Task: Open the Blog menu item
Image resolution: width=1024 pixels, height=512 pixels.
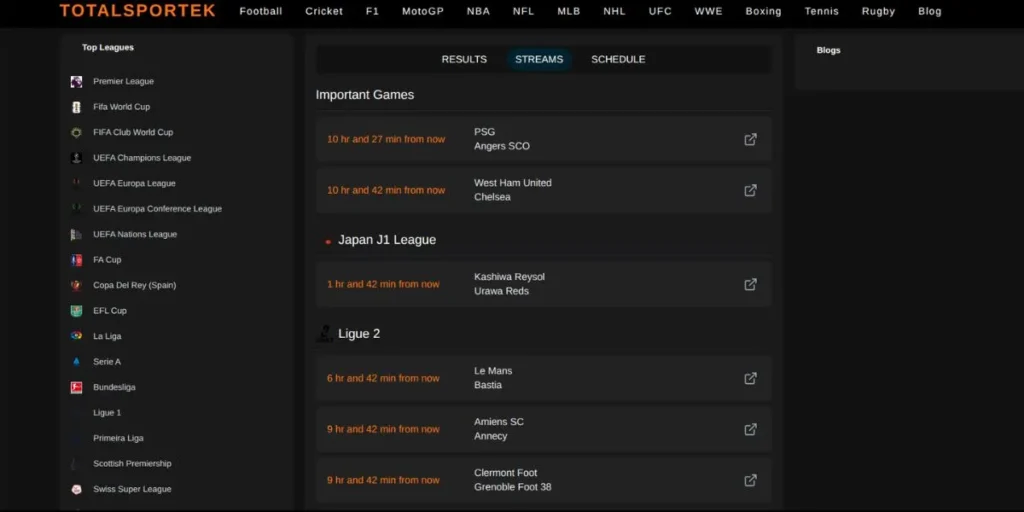Action: pyautogui.click(x=929, y=11)
